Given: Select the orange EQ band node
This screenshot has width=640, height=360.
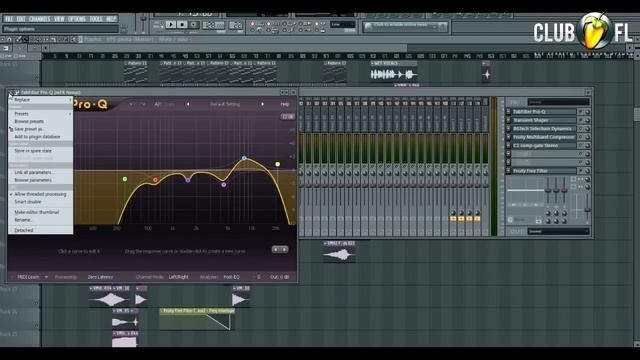Looking at the screenshot, I should coord(155,180).
